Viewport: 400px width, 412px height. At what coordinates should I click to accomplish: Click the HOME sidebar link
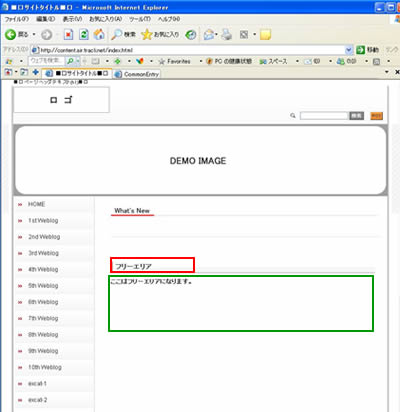point(36,204)
